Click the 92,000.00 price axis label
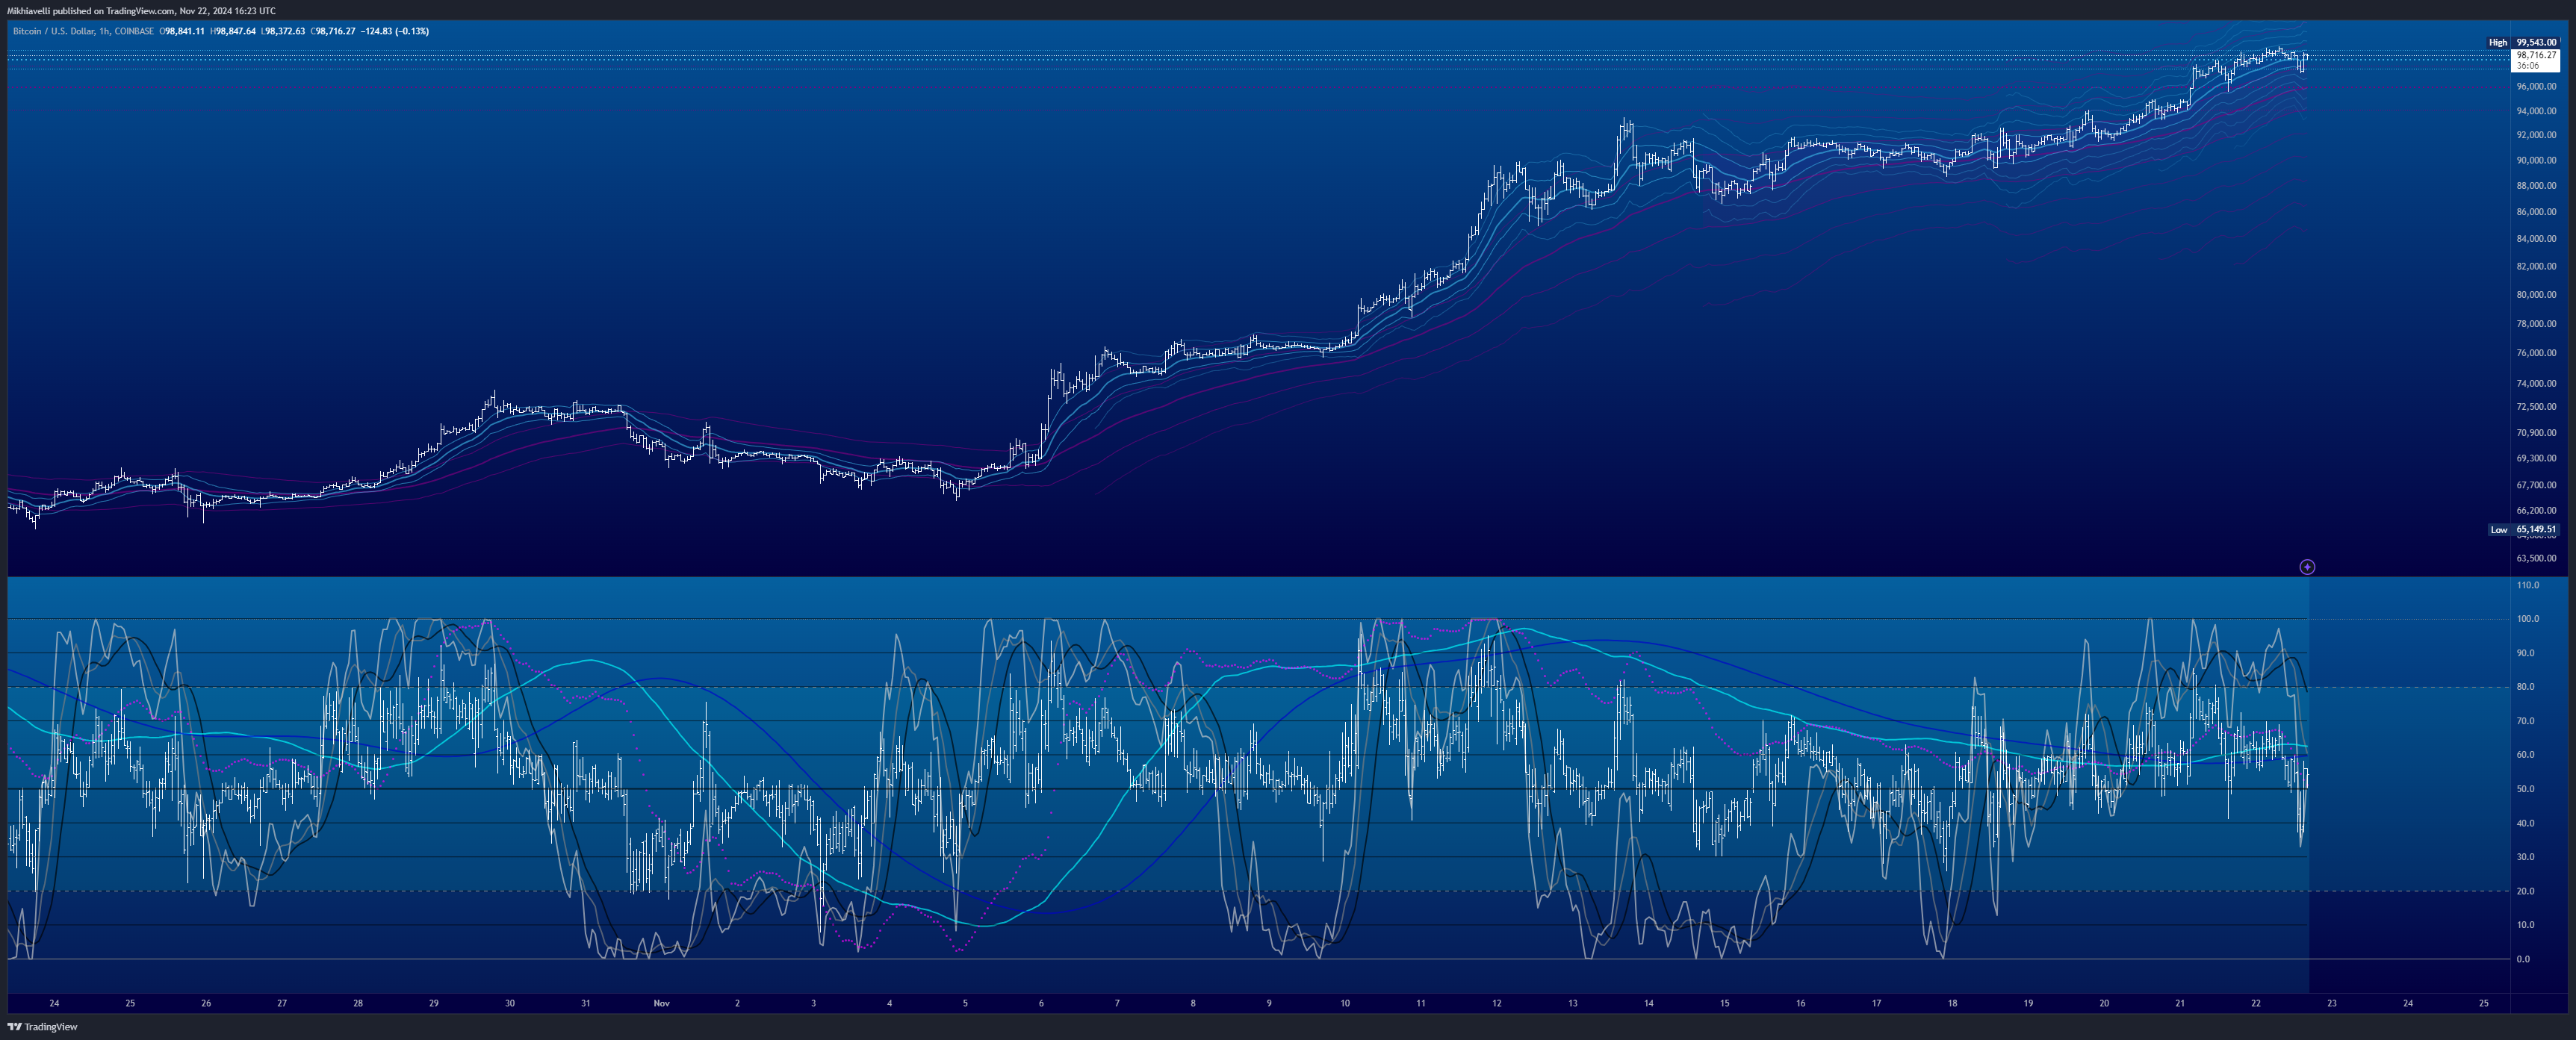This screenshot has height=1040, width=2576. 2536,135
